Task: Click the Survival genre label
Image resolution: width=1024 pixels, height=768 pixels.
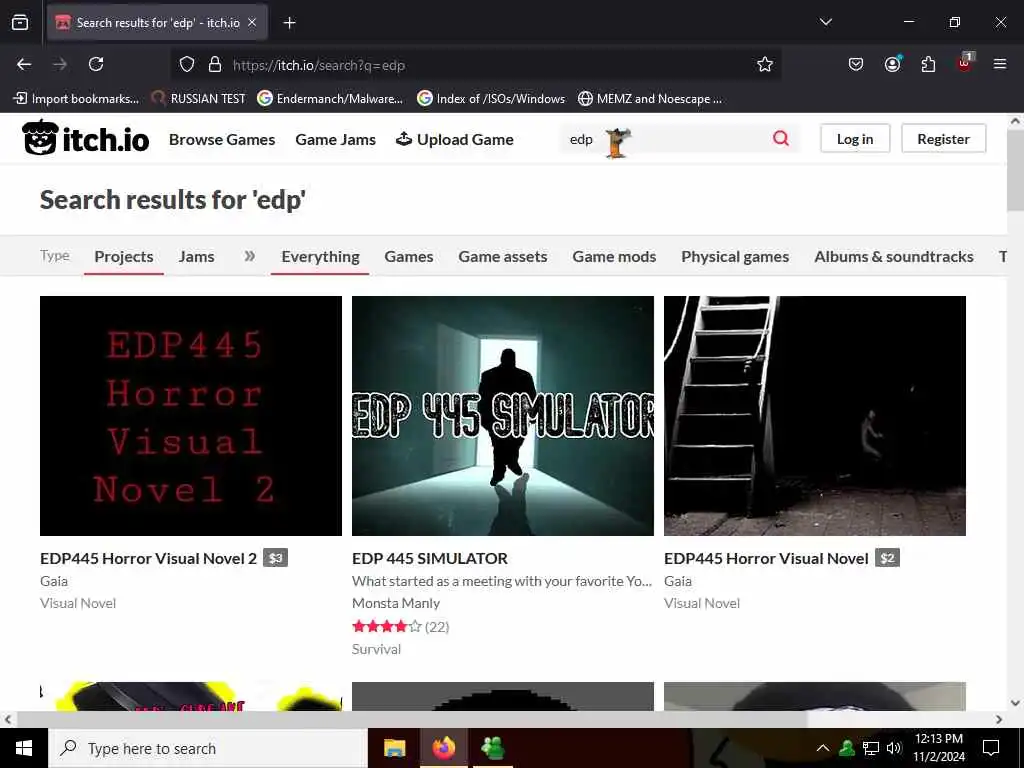Action: (376, 649)
